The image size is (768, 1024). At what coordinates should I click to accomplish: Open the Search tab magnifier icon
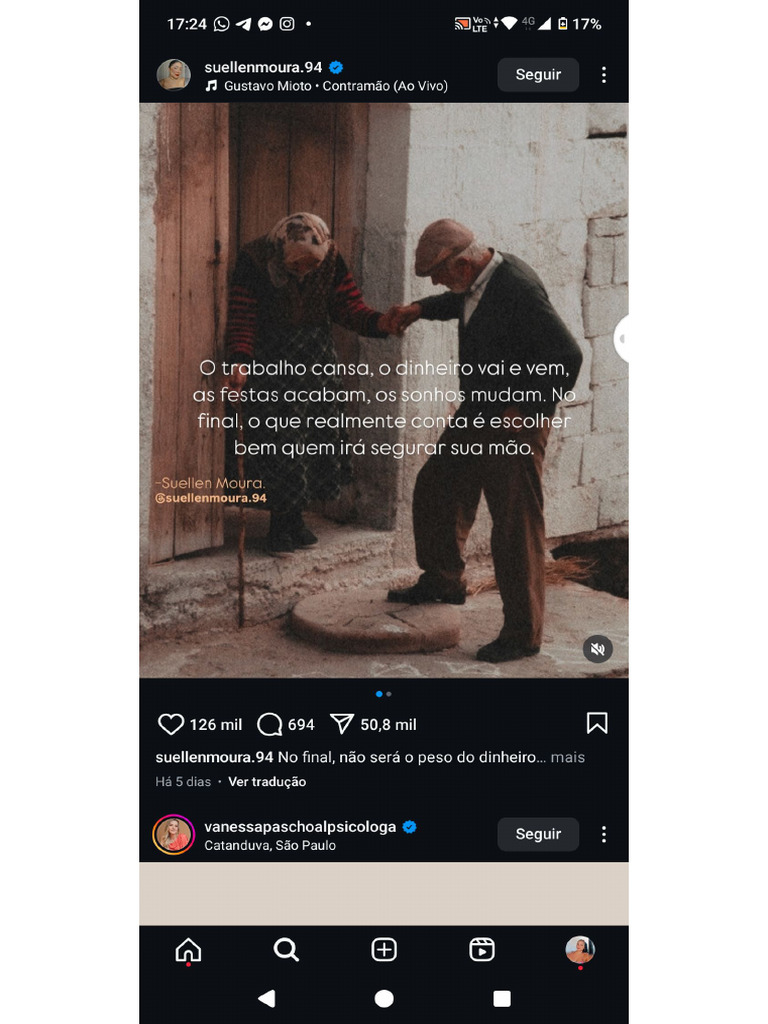(286, 950)
